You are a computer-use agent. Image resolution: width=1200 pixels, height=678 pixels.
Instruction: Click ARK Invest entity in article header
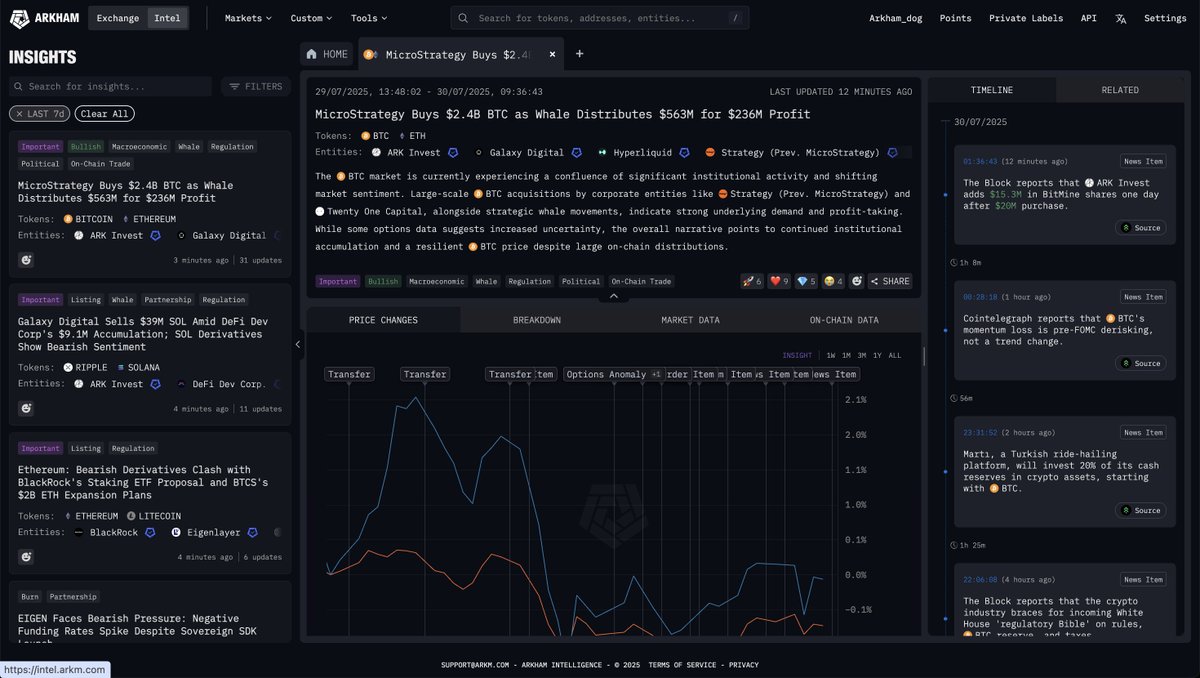click(x=406, y=153)
